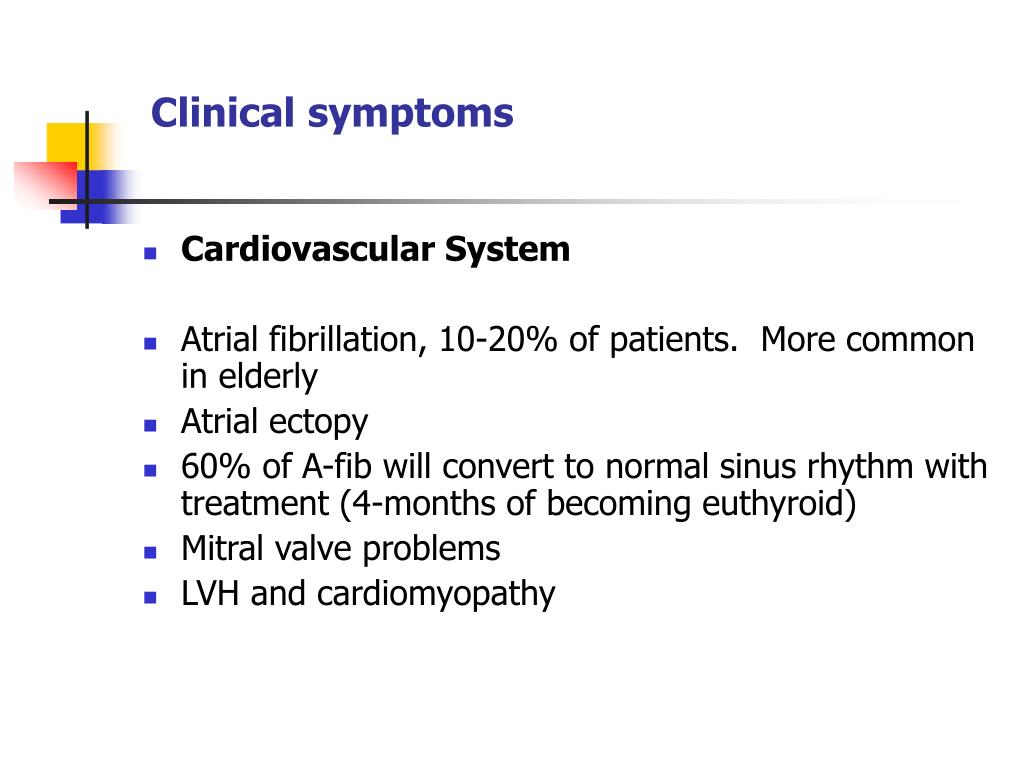Click the Clinical symptoms title
1024x768 pixels.
point(332,115)
